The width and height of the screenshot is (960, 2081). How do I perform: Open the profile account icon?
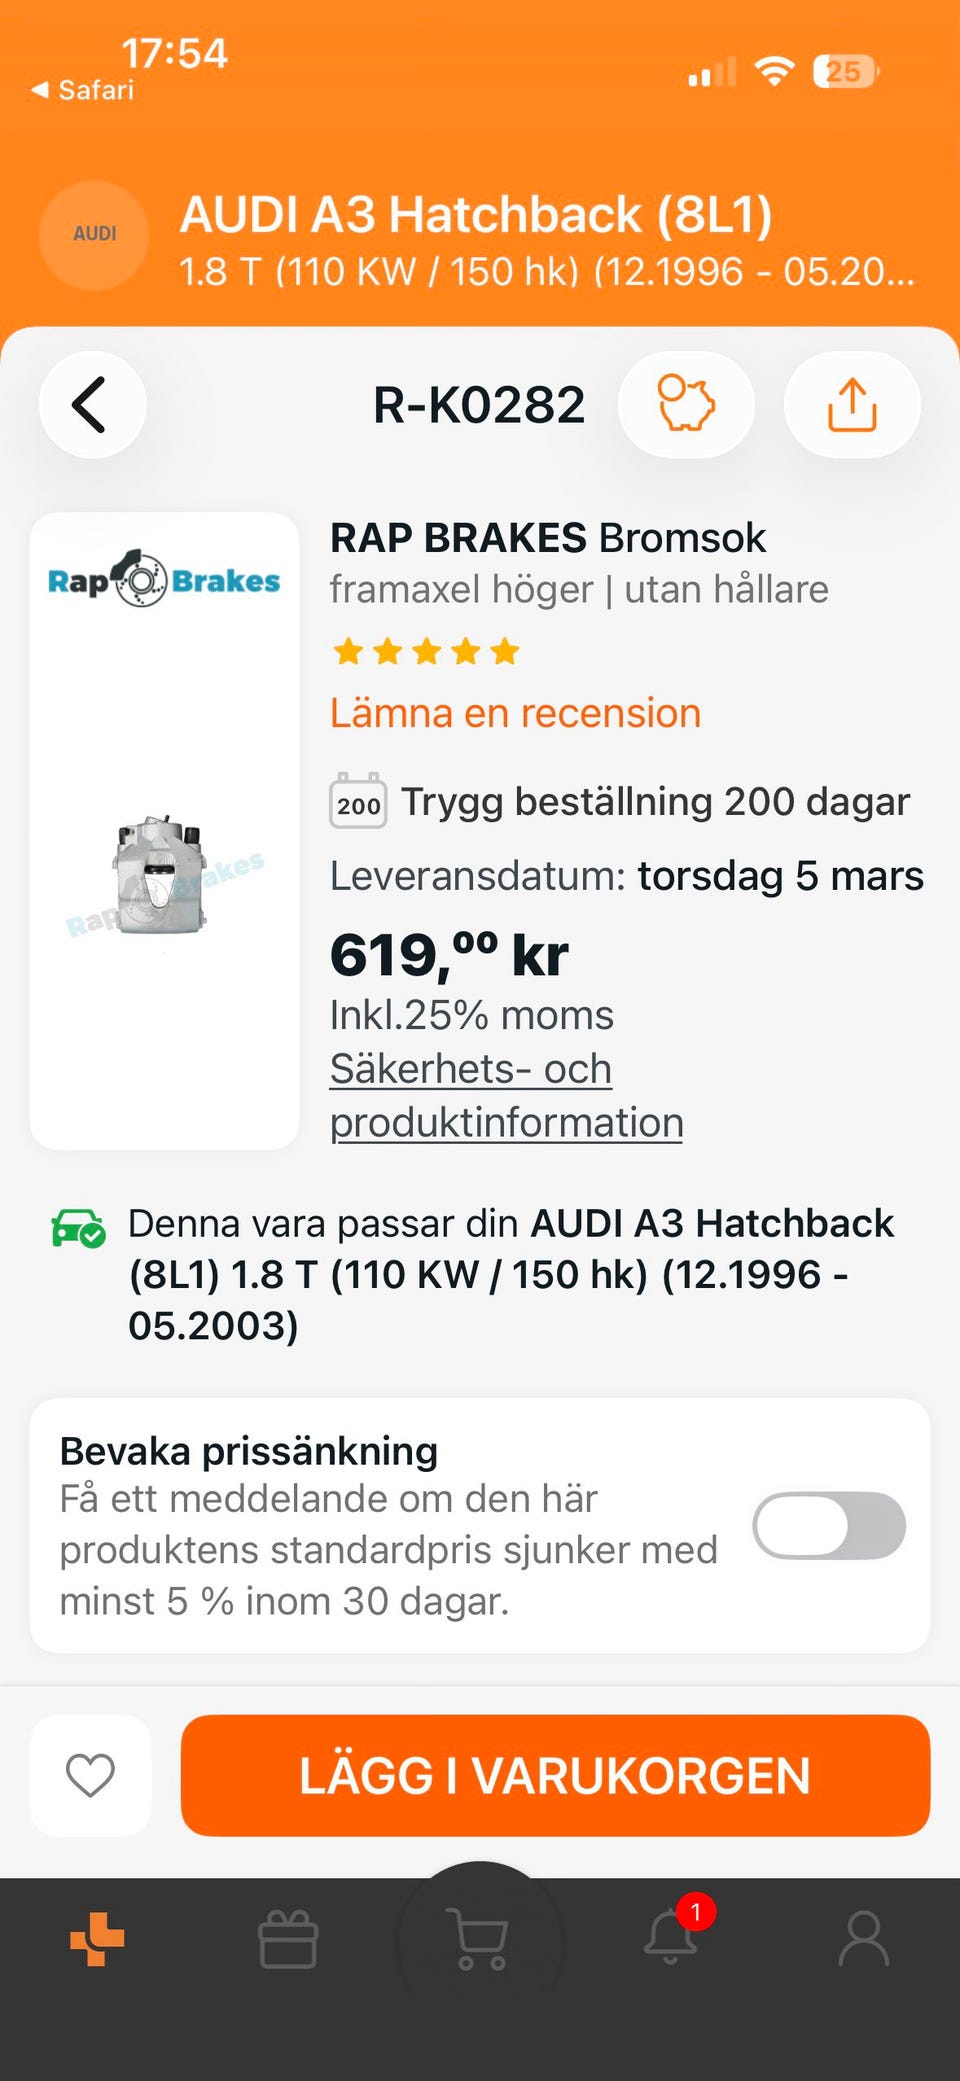click(863, 1939)
